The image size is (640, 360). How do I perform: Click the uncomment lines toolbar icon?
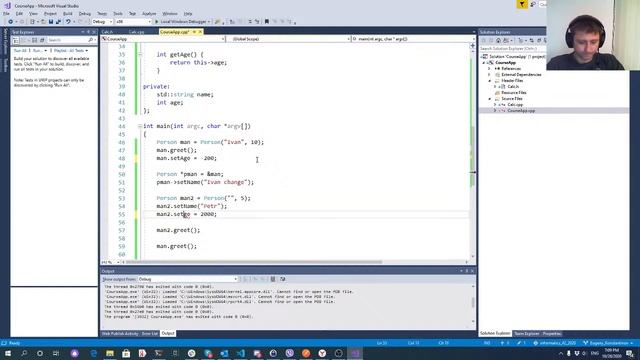[x=257, y=22]
